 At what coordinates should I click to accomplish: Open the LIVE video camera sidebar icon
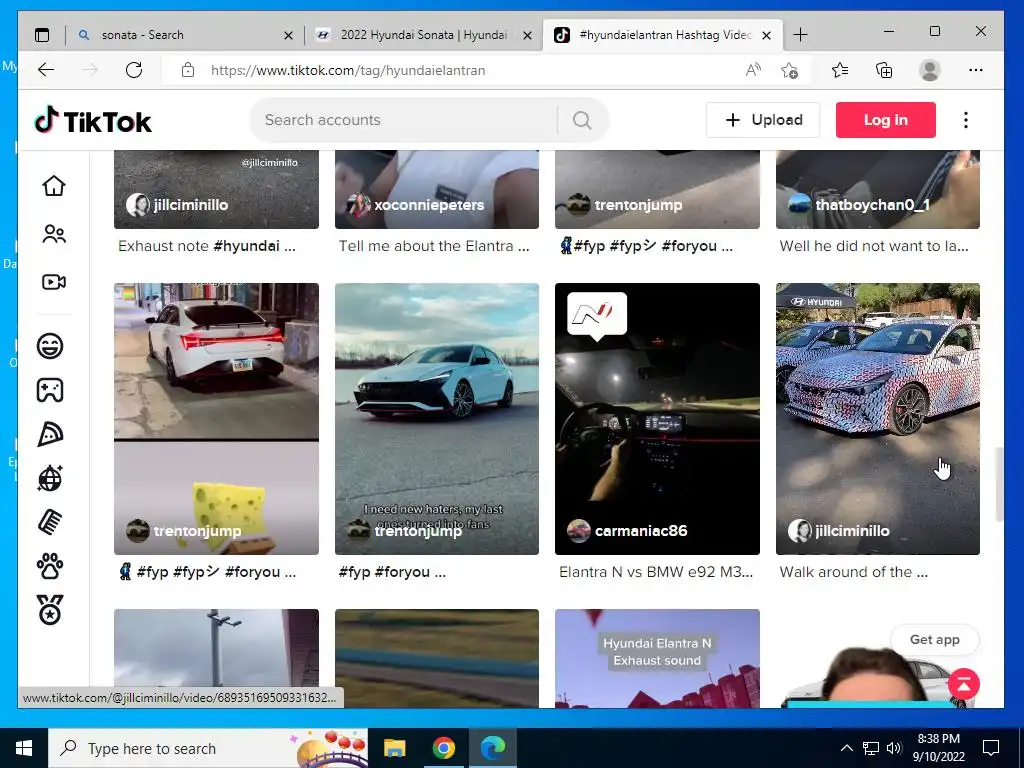[x=54, y=282]
